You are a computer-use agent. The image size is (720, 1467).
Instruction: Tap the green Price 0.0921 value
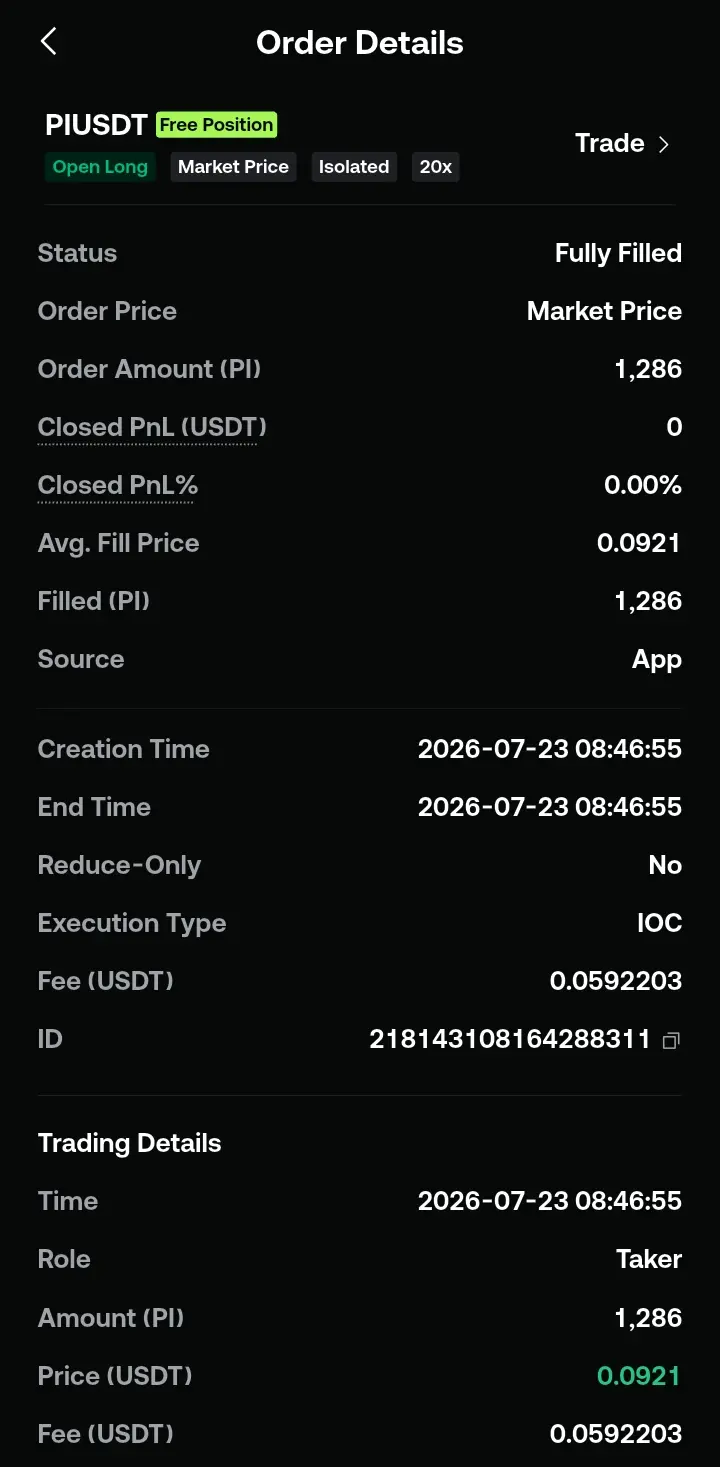coord(639,1376)
